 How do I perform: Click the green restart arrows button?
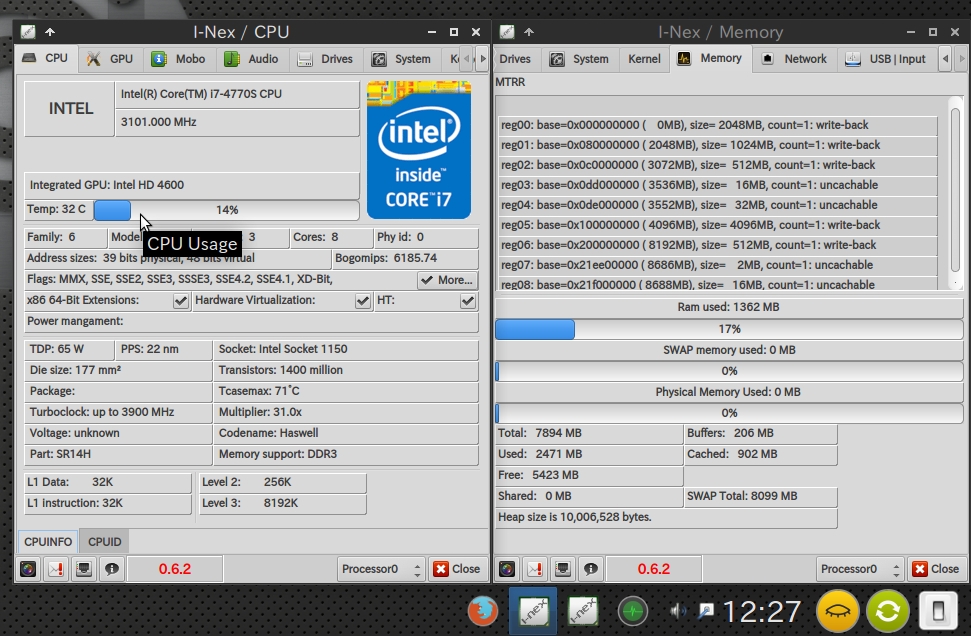point(888,612)
